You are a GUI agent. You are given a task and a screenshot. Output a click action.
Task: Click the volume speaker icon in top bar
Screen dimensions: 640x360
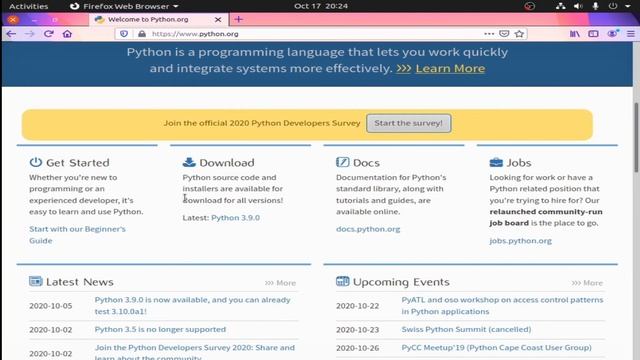[578, 6]
